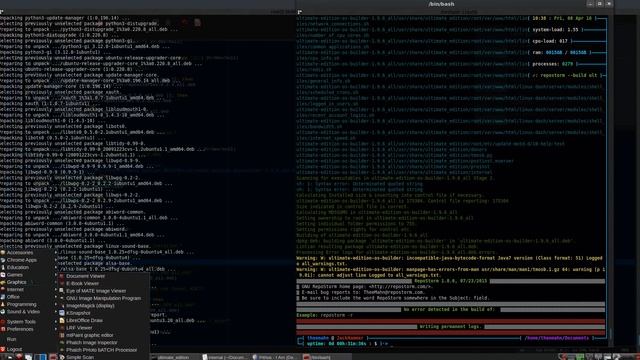
Task: Click the Sound & Video category icon
Action: coord(3,311)
